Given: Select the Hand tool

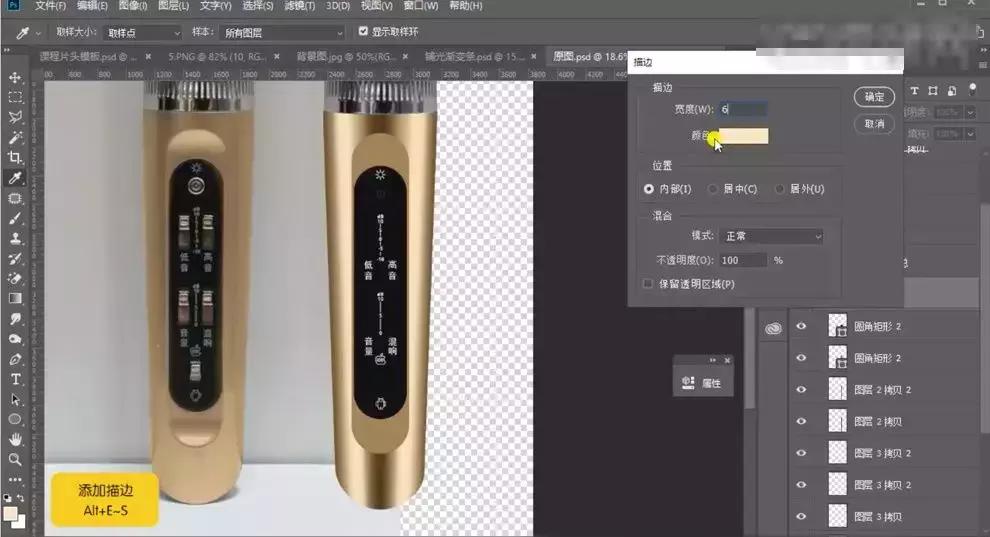Looking at the screenshot, I should pos(15,439).
